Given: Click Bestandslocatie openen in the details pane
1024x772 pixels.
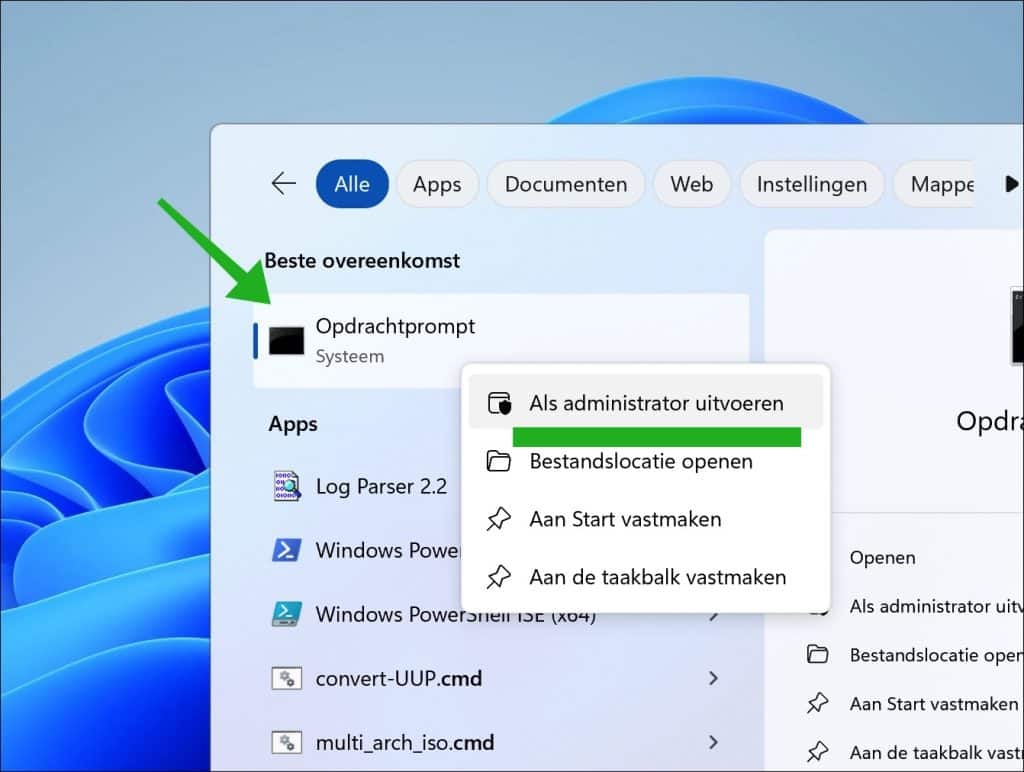Looking at the screenshot, I should 936,655.
